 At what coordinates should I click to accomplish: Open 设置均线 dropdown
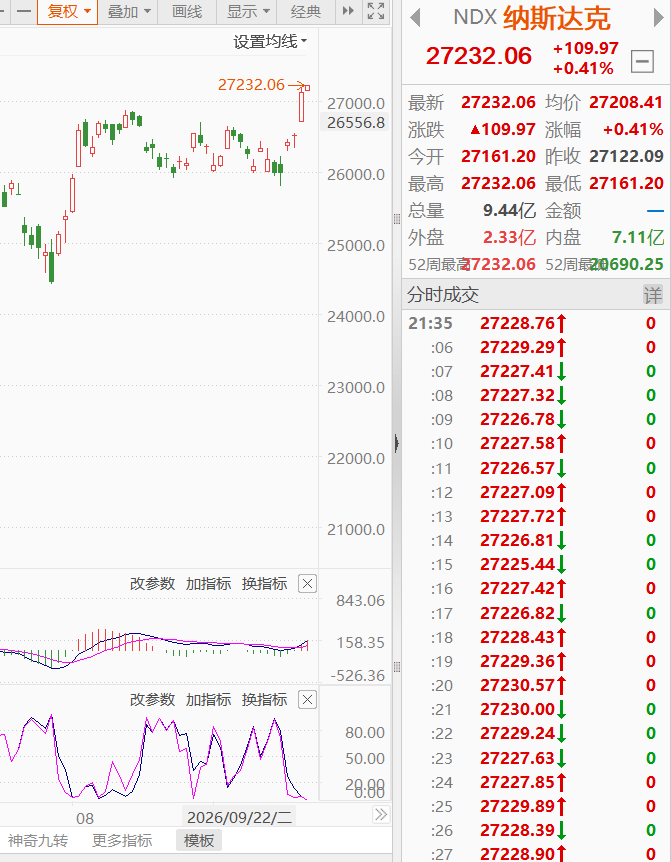coord(270,41)
